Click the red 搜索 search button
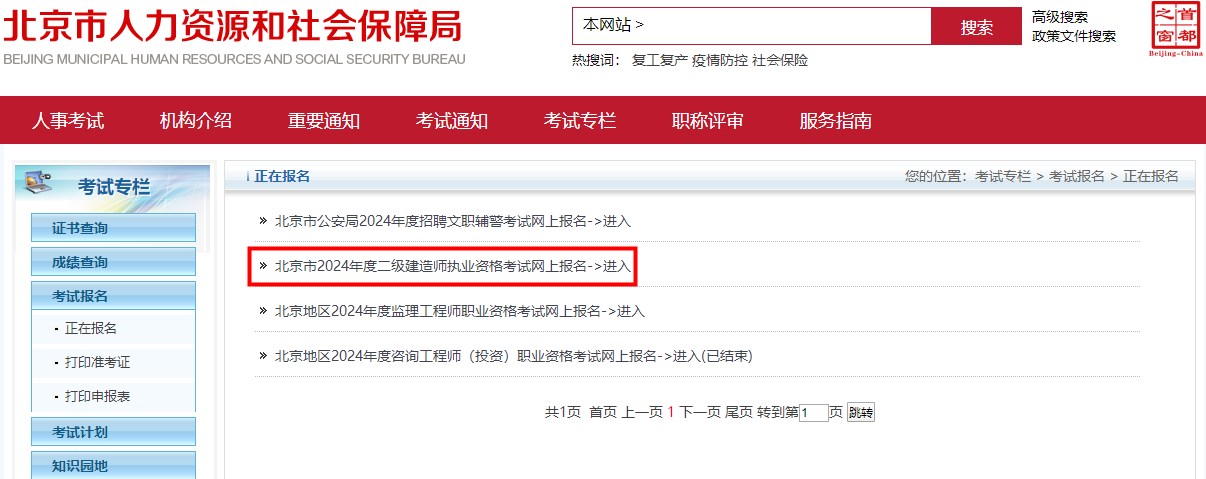This screenshot has width=1206, height=479. pos(976,27)
